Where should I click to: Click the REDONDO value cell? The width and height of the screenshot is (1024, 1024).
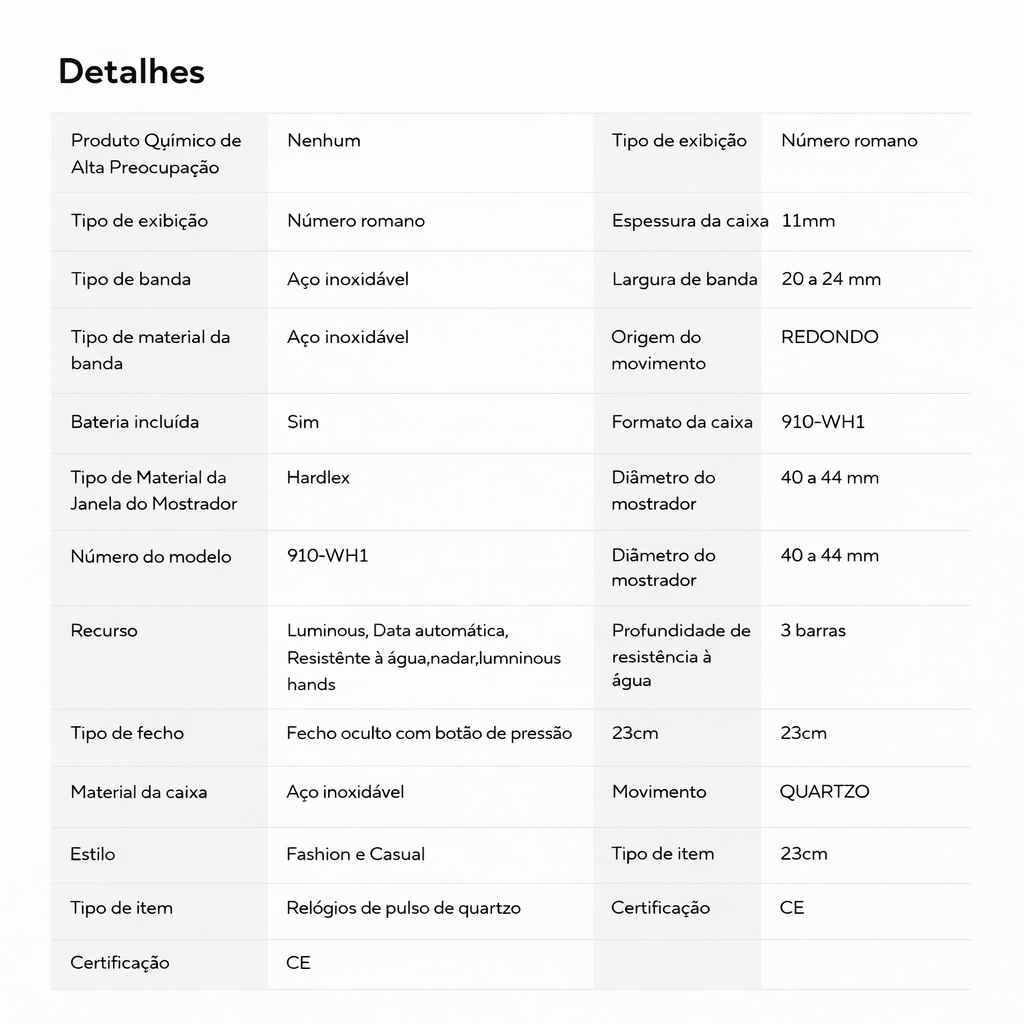pos(830,337)
